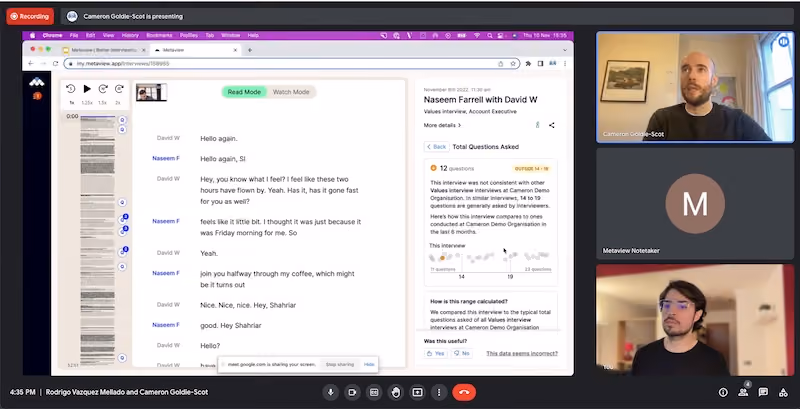
Task: Set playback speed to 2x
Action: [118, 103]
